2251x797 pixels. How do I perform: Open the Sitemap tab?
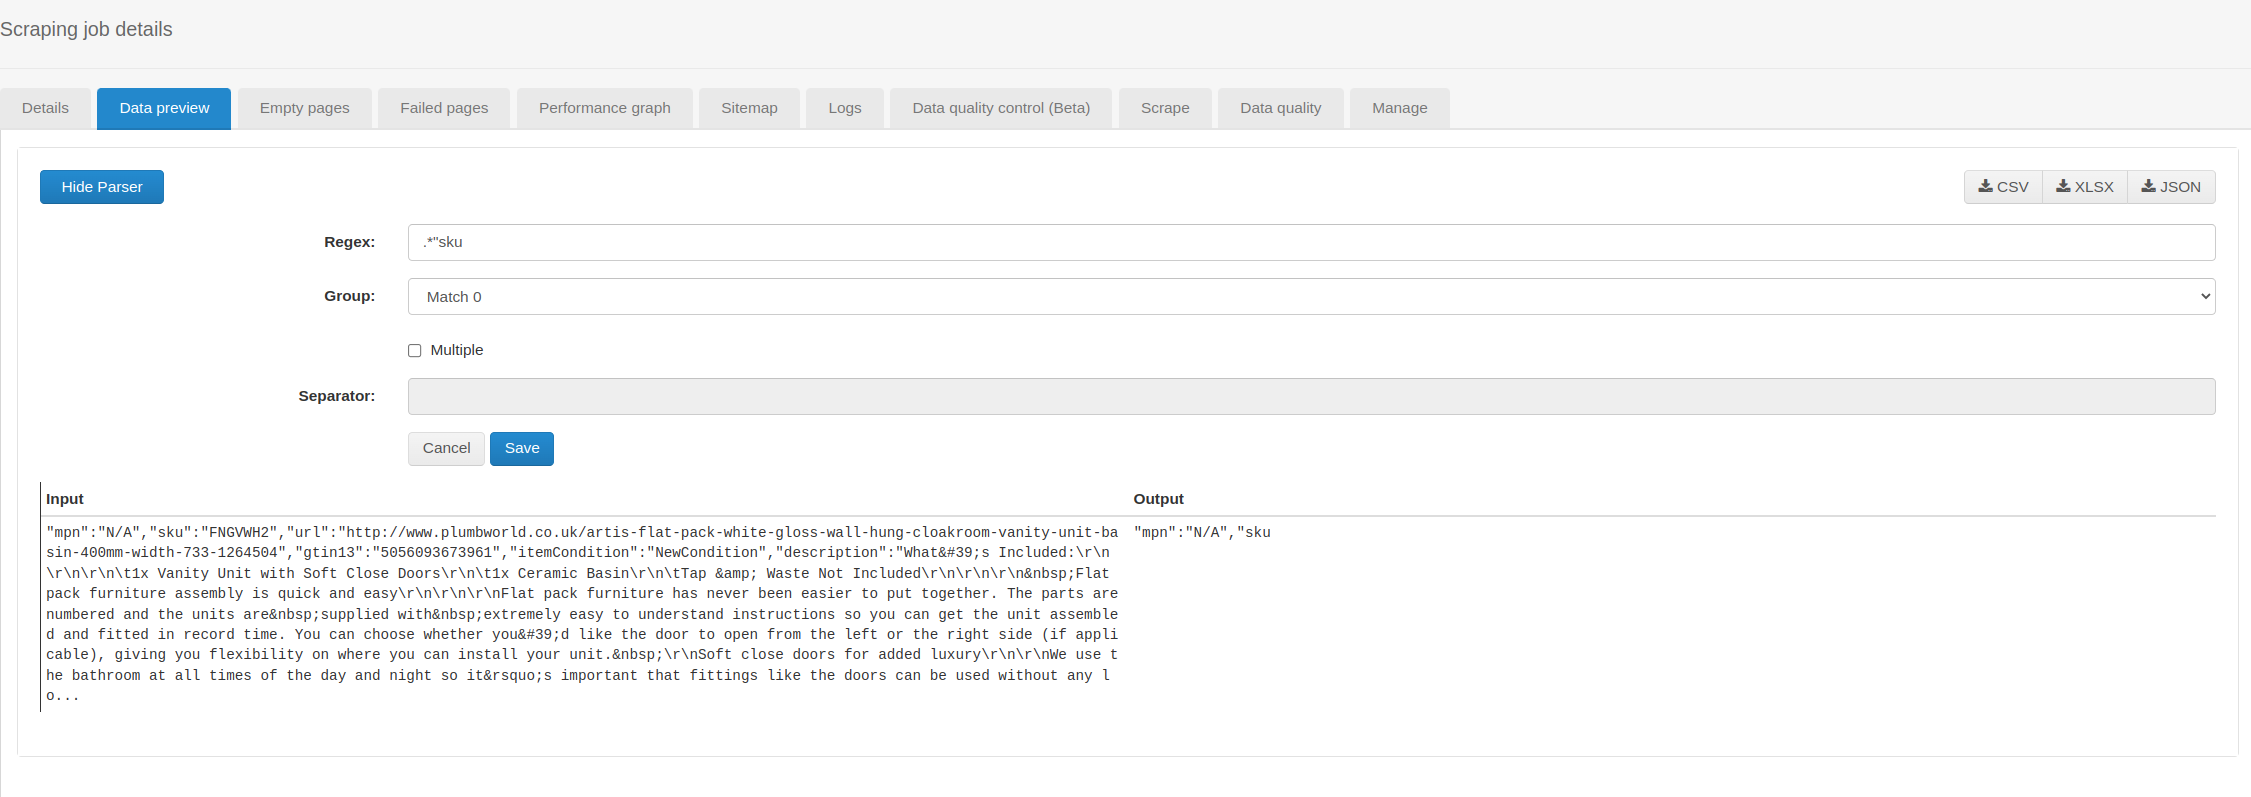(x=749, y=108)
